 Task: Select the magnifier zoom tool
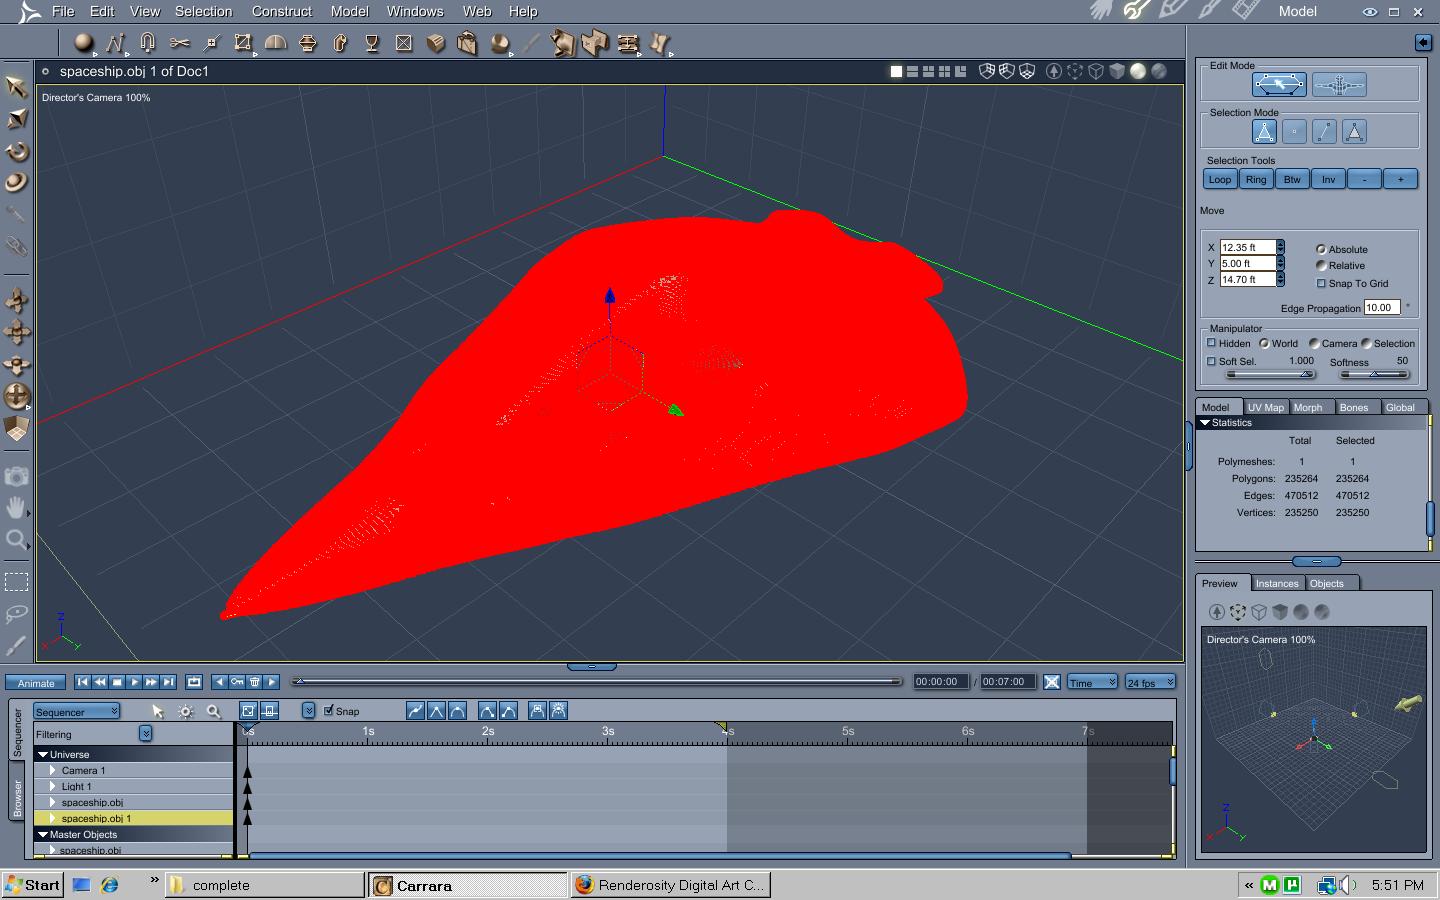point(16,541)
